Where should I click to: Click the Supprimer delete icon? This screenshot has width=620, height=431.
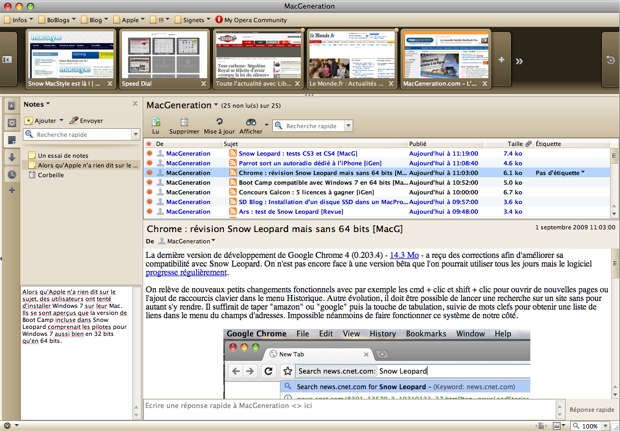point(184,122)
